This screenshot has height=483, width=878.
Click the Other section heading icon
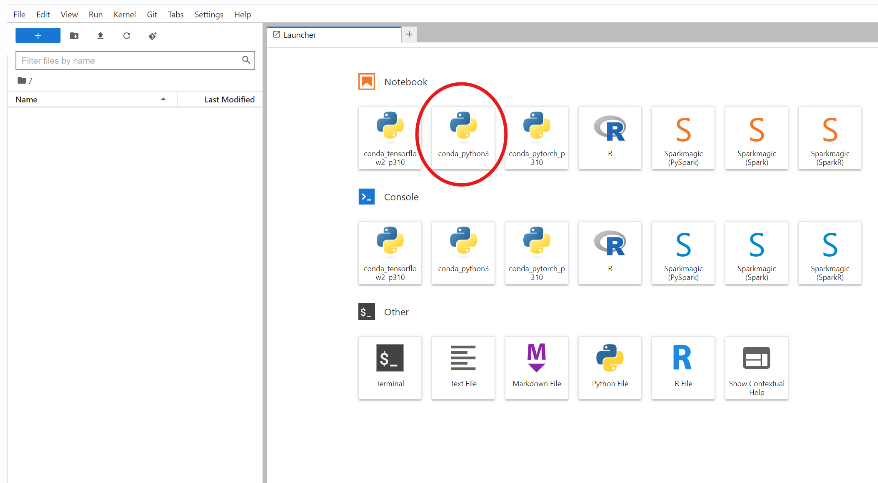pos(367,312)
